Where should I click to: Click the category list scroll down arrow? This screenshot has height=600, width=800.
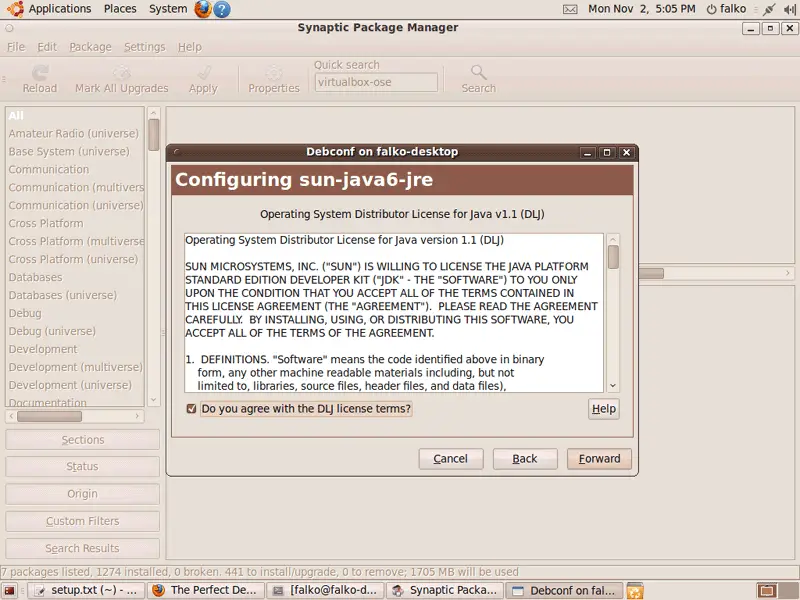coord(153,401)
